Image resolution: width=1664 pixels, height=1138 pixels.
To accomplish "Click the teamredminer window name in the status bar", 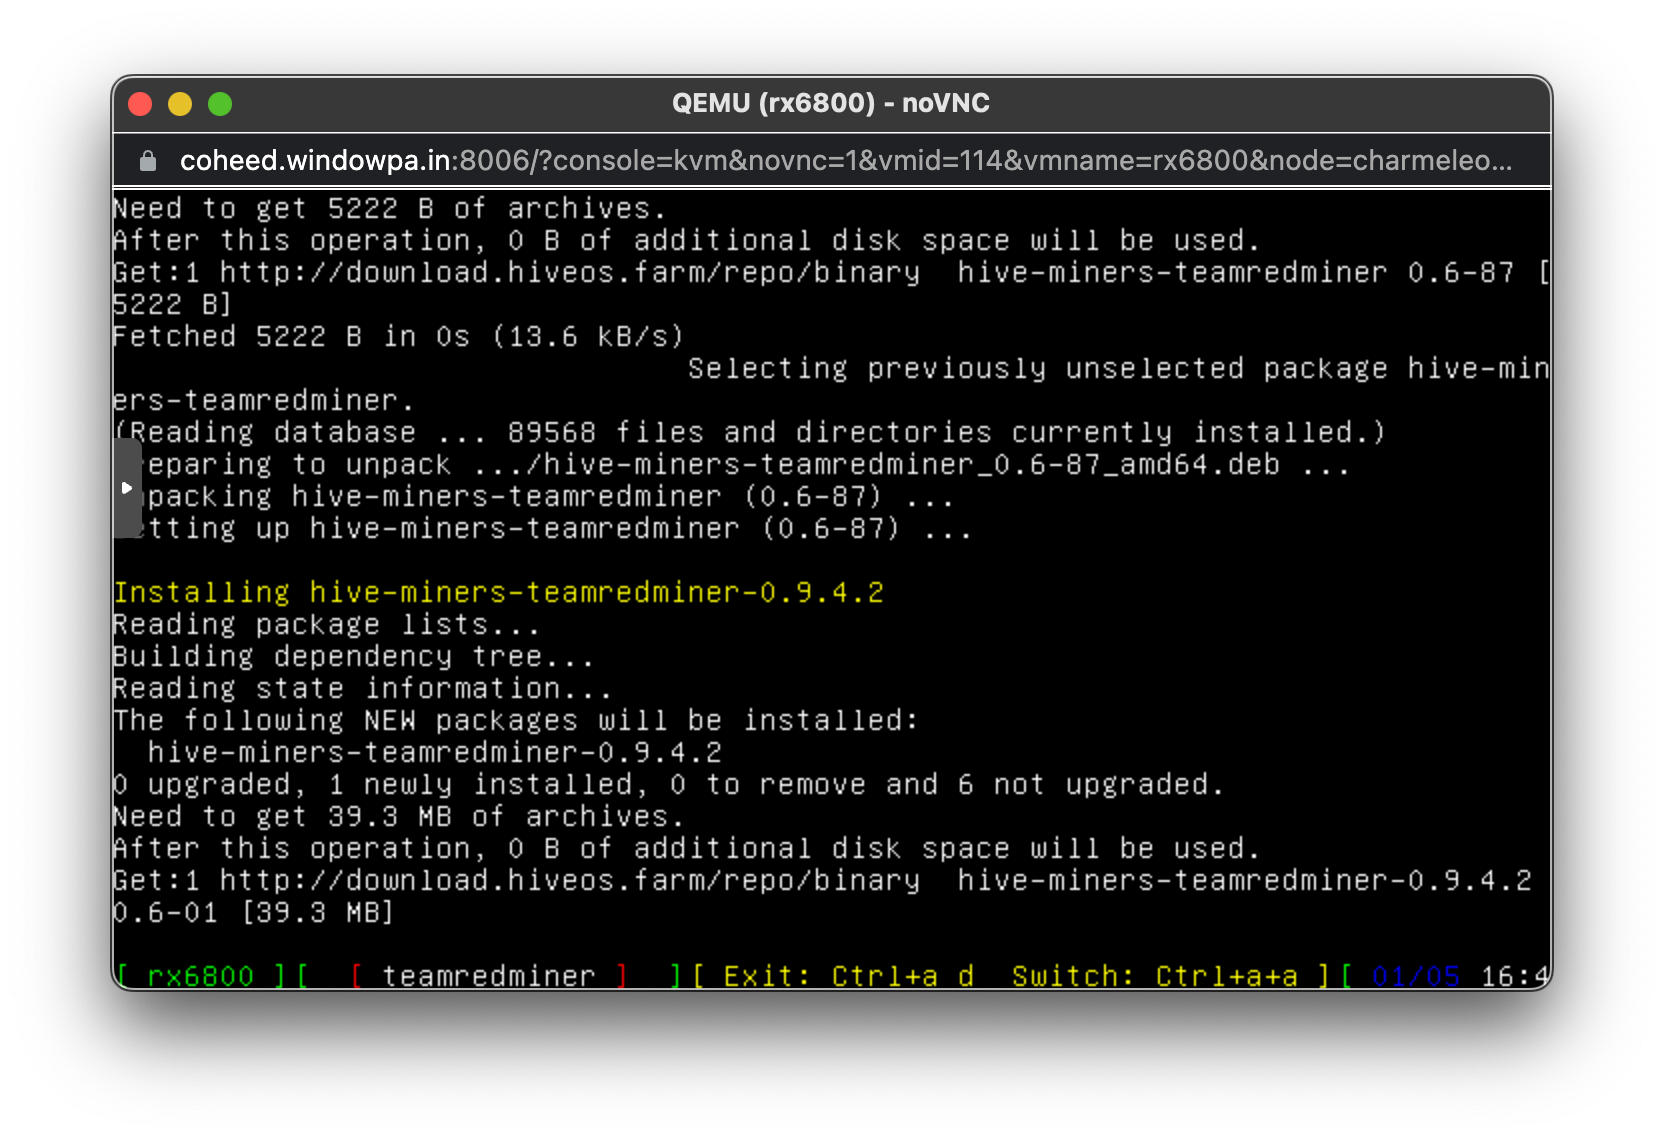I will point(489,976).
